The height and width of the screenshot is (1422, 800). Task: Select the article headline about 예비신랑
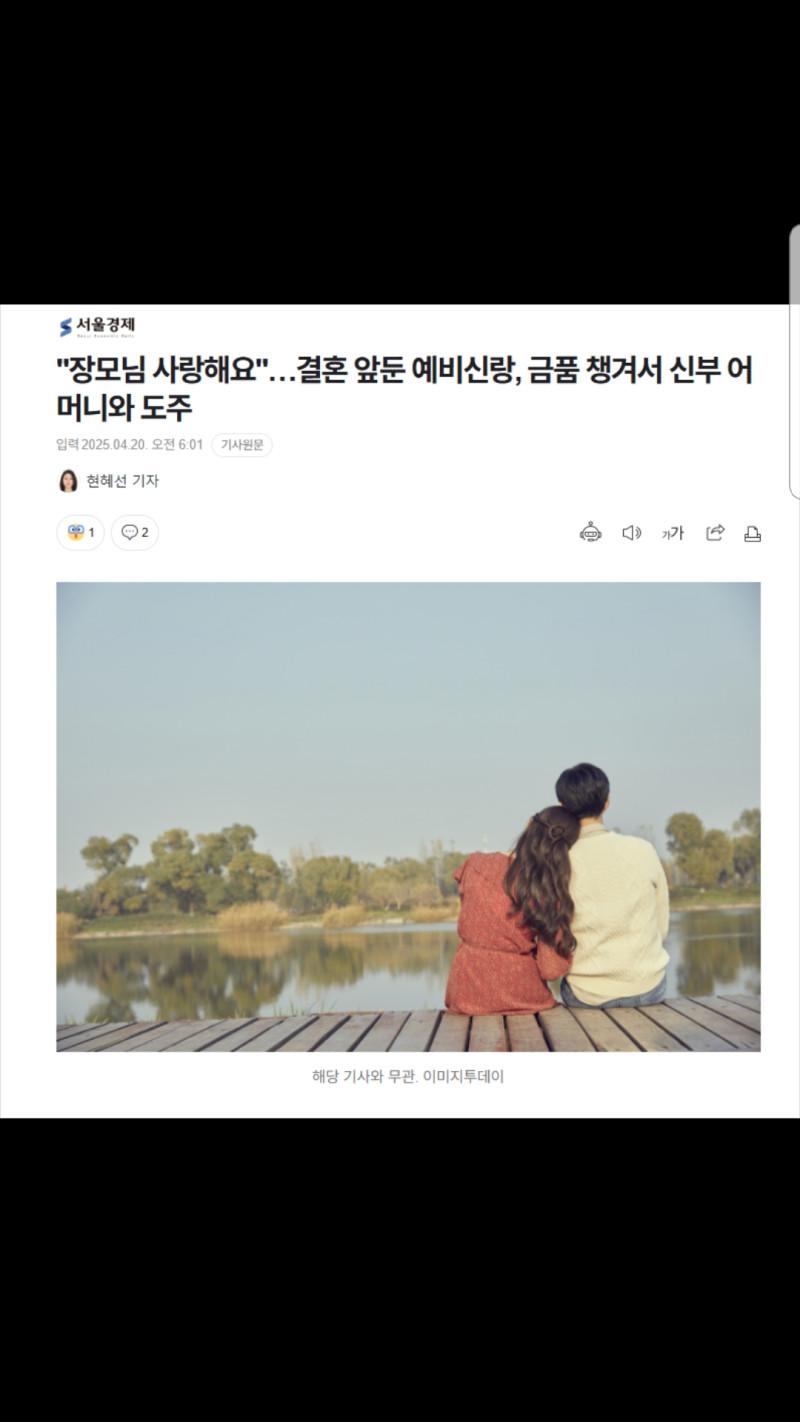(x=404, y=389)
